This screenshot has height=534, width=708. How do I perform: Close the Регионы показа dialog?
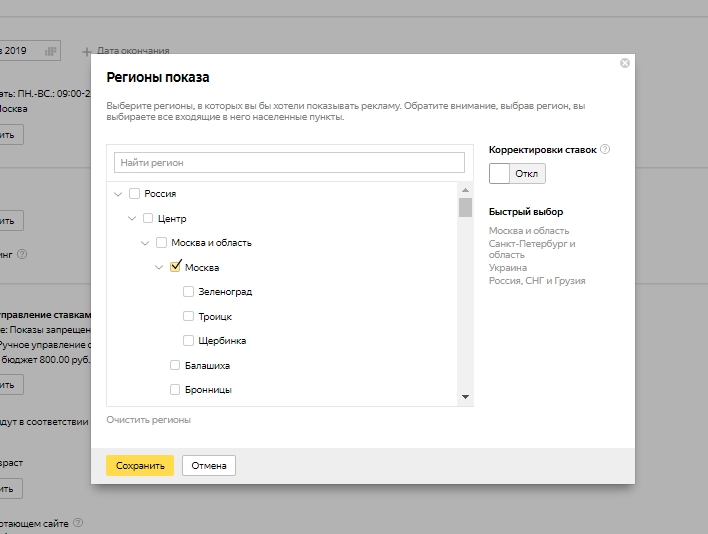(x=625, y=63)
